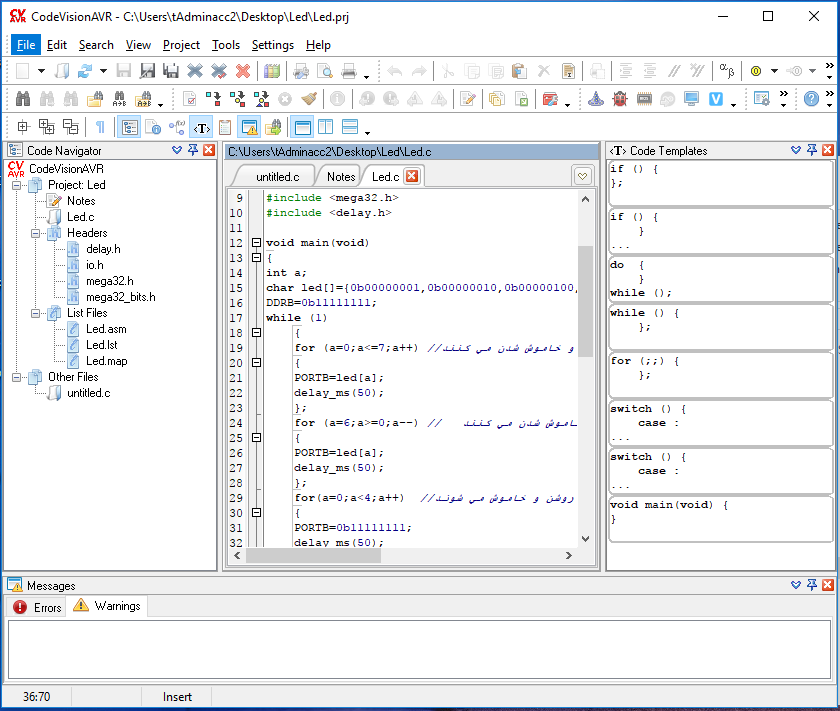
Task: Collapse the Project: Led tree node
Action: click(17, 185)
